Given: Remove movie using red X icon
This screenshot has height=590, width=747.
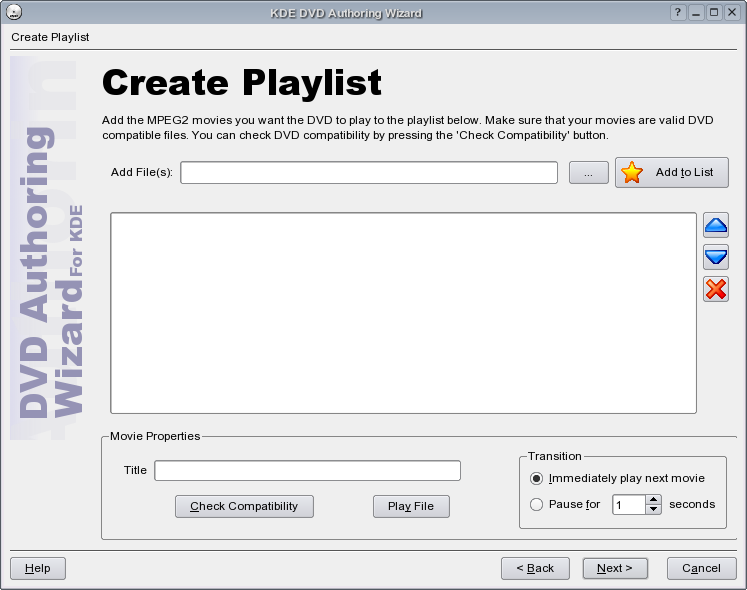Looking at the screenshot, I should pyautogui.click(x=716, y=289).
